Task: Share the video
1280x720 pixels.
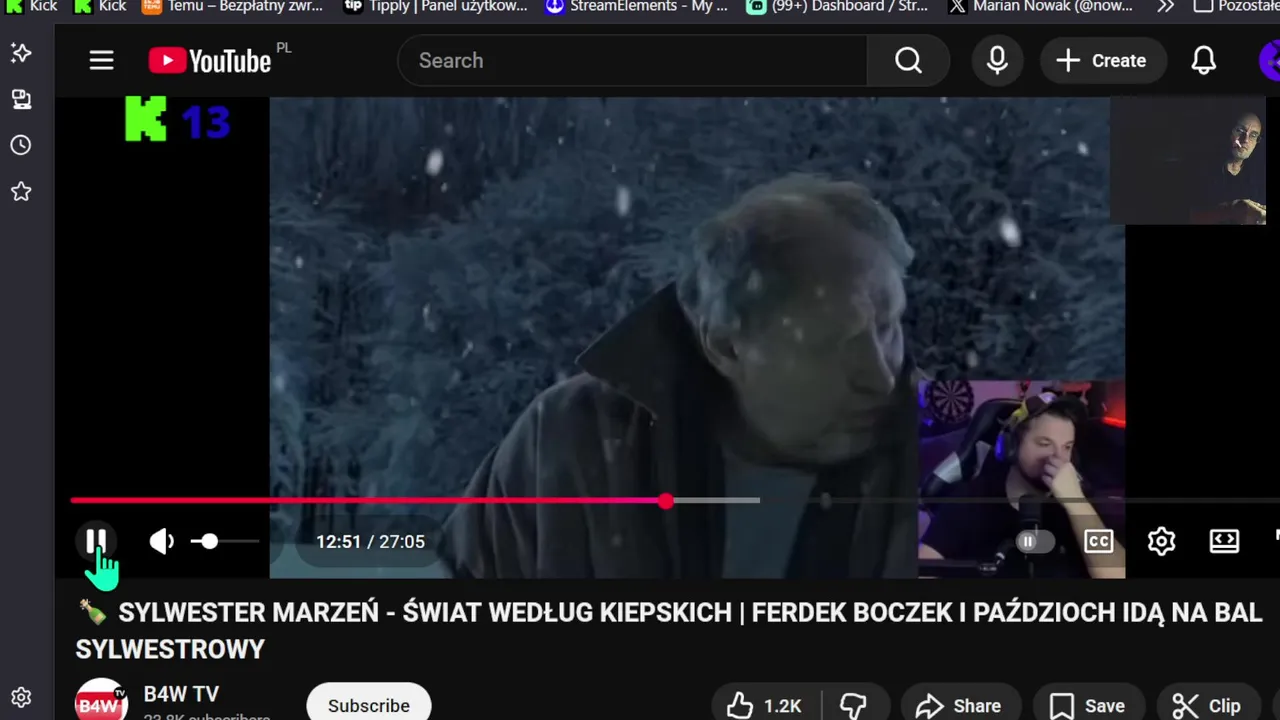Action: 960,705
